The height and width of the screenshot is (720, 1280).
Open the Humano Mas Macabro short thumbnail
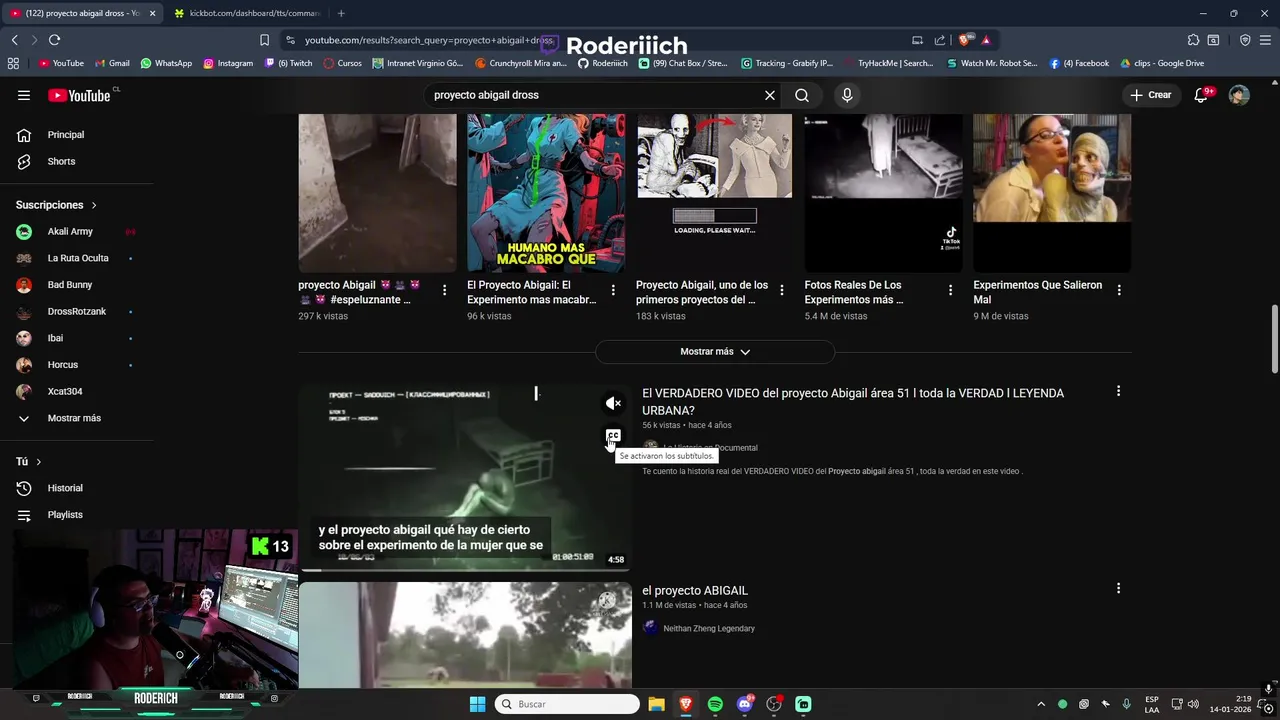546,193
